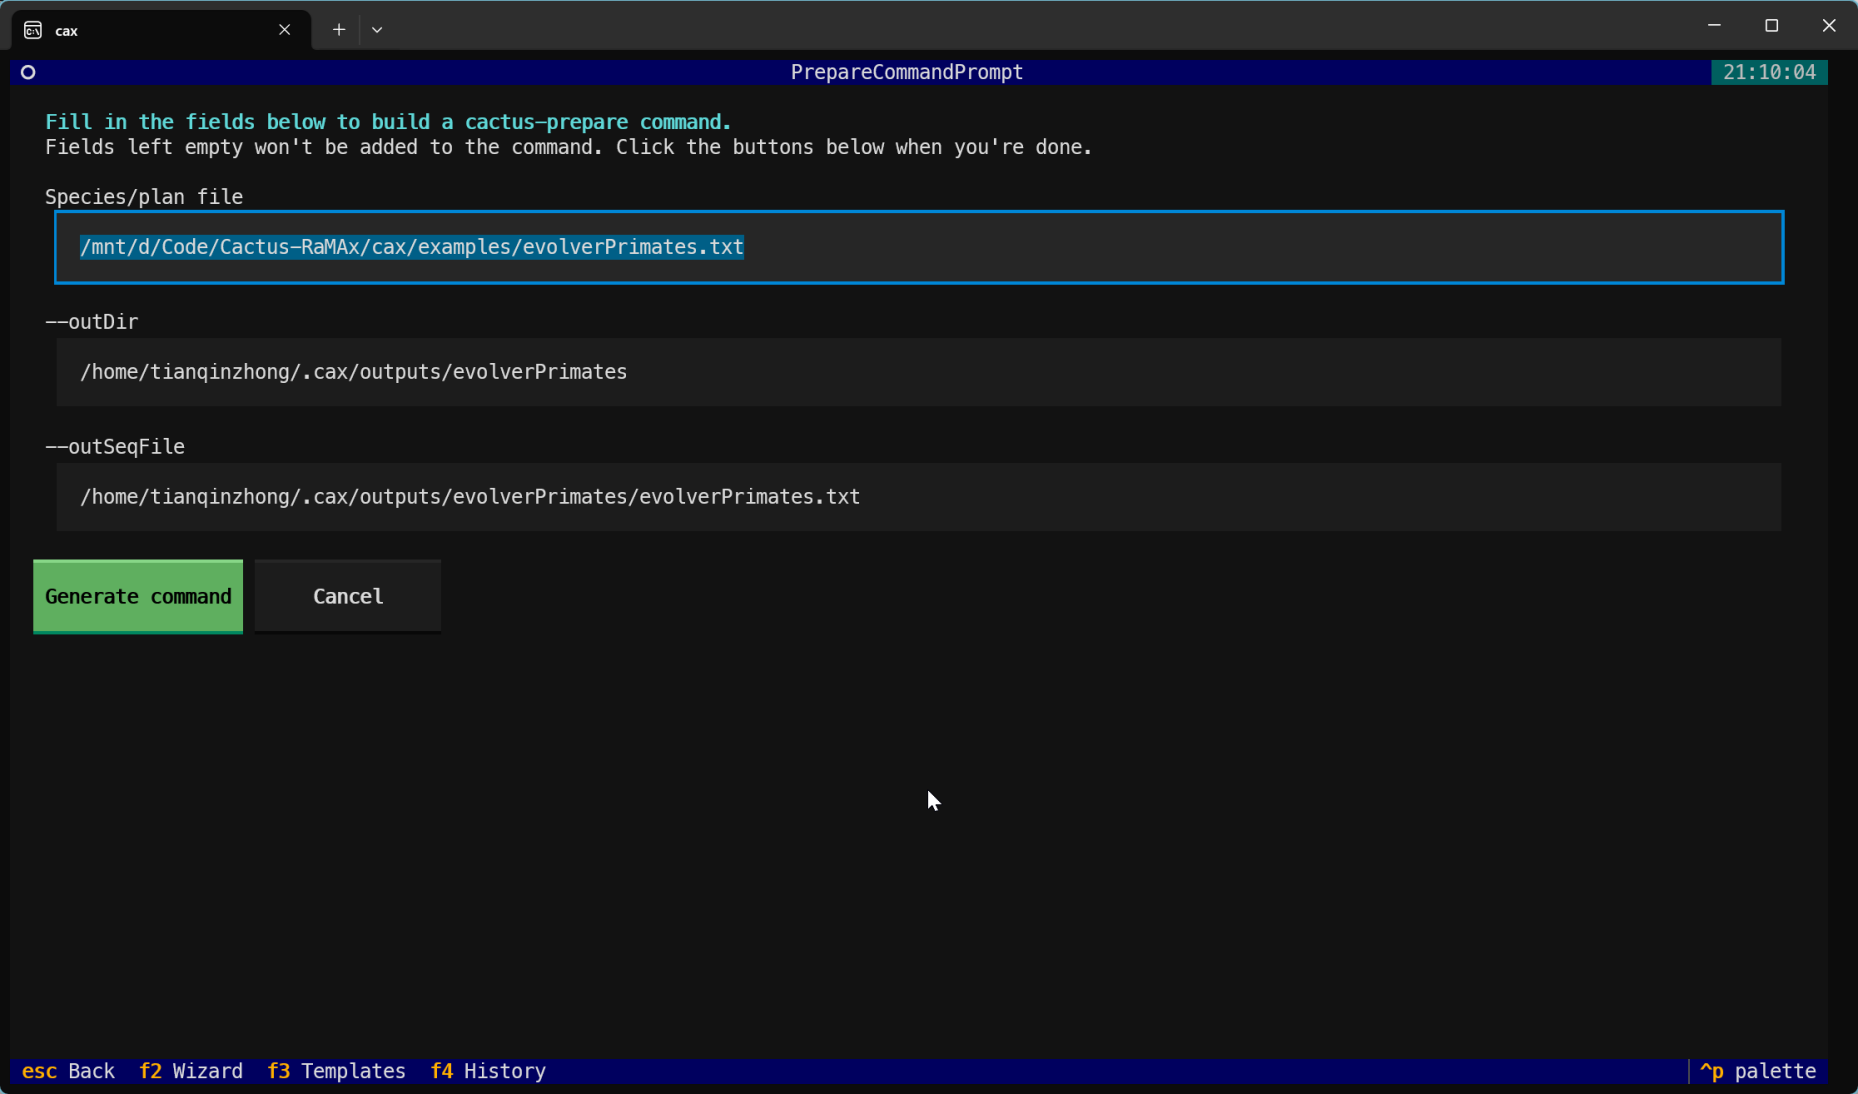Click the Species/plan file label
This screenshot has height=1094, width=1858.
[144, 197]
